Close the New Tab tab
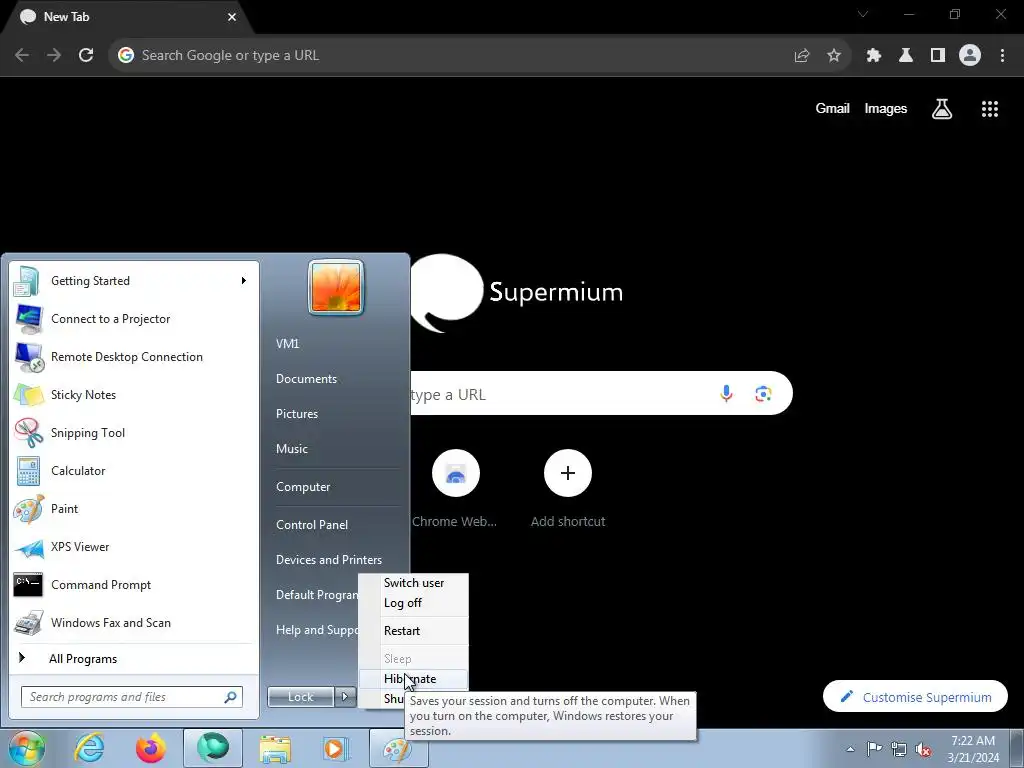This screenshot has width=1024, height=768. [x=232, y=17]
